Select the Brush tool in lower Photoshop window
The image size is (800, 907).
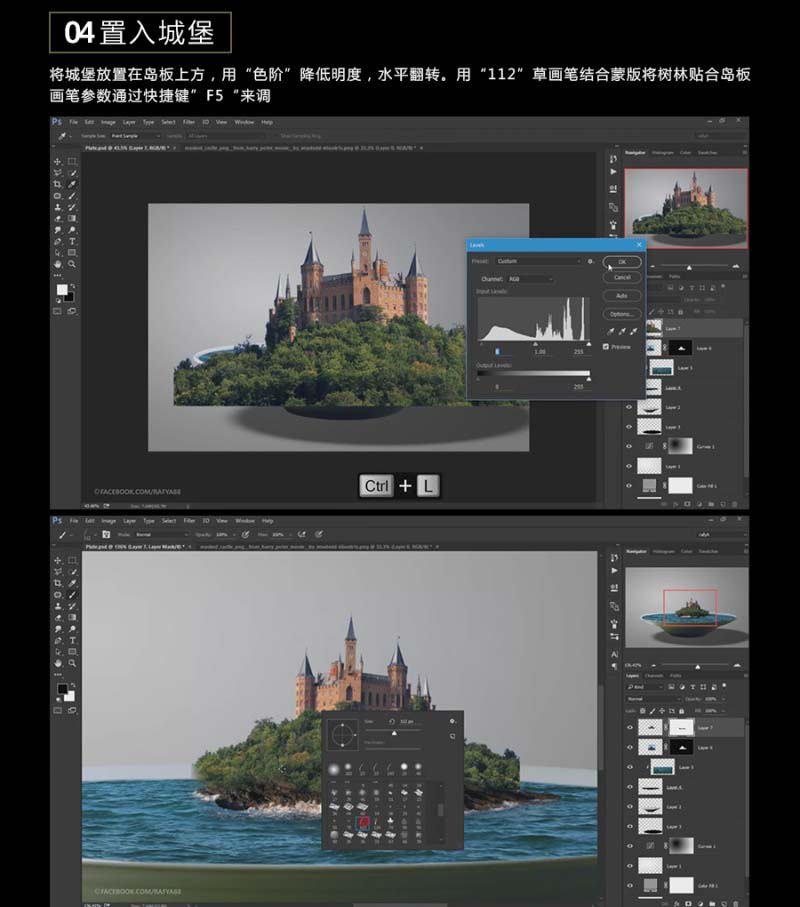click(72, 595)
